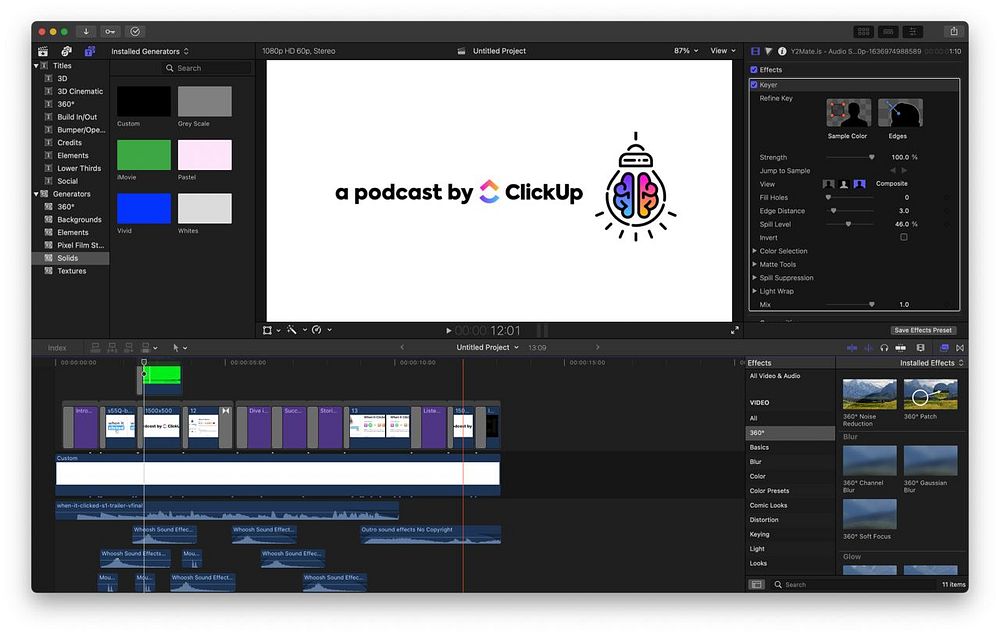1000x634 pixels.
Task: Toggle skimming icon in timeline toolbar
Action: click(x=851, y=348)
